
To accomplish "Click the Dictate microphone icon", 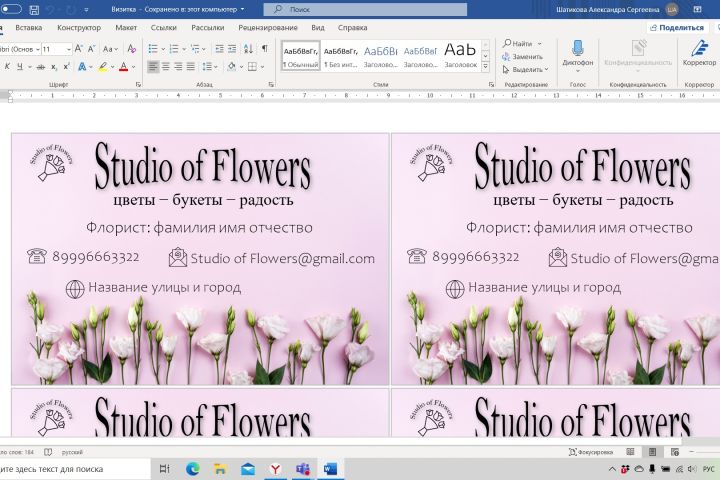I will click(577, 48).
